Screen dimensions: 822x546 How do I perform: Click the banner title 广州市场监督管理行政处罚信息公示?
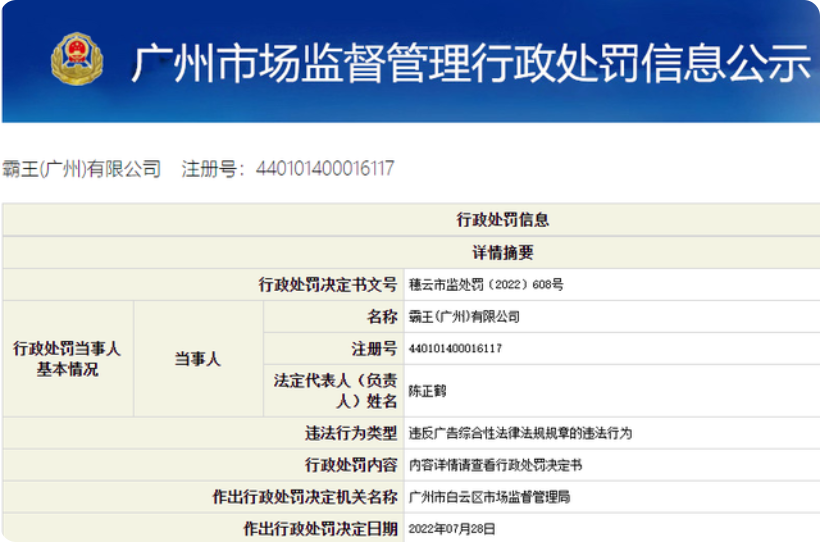(470, 63)
